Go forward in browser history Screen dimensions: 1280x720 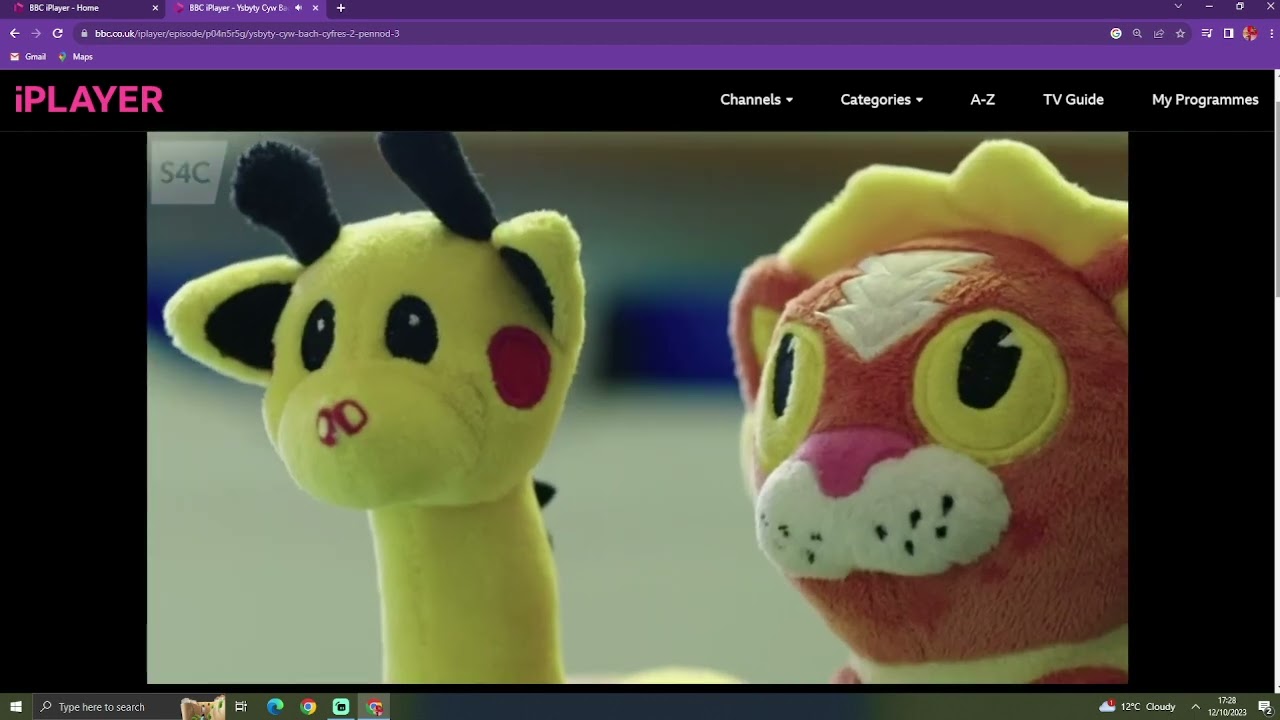point(36,33)
